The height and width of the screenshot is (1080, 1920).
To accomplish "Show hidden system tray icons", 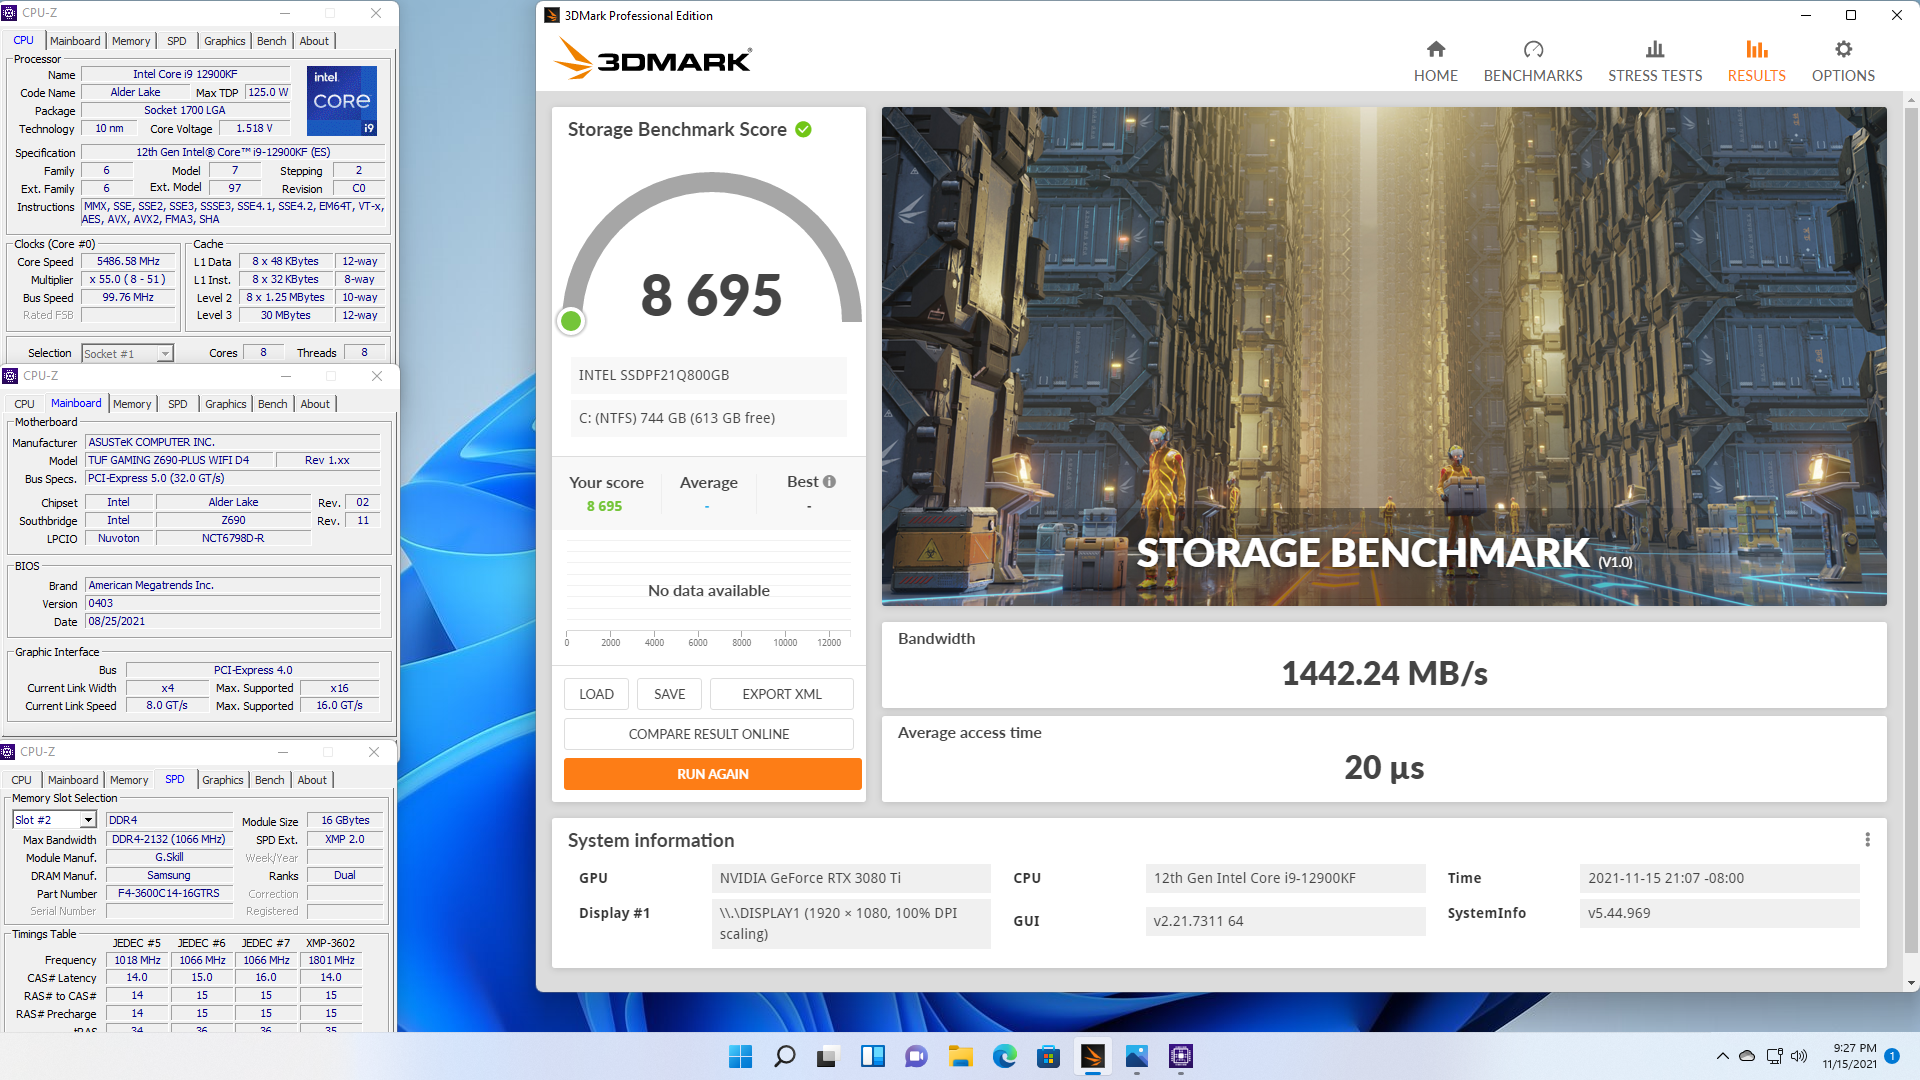I will (x=1722, y=1056).
